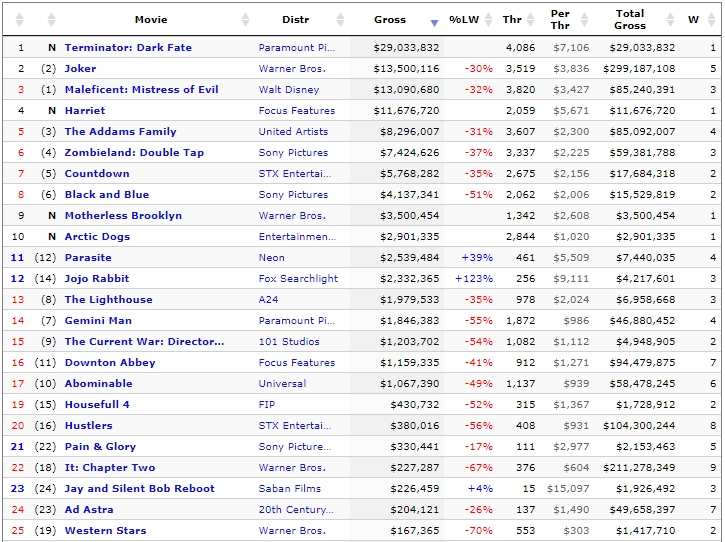Open the Joker movie page

click(x=80, y=68)
